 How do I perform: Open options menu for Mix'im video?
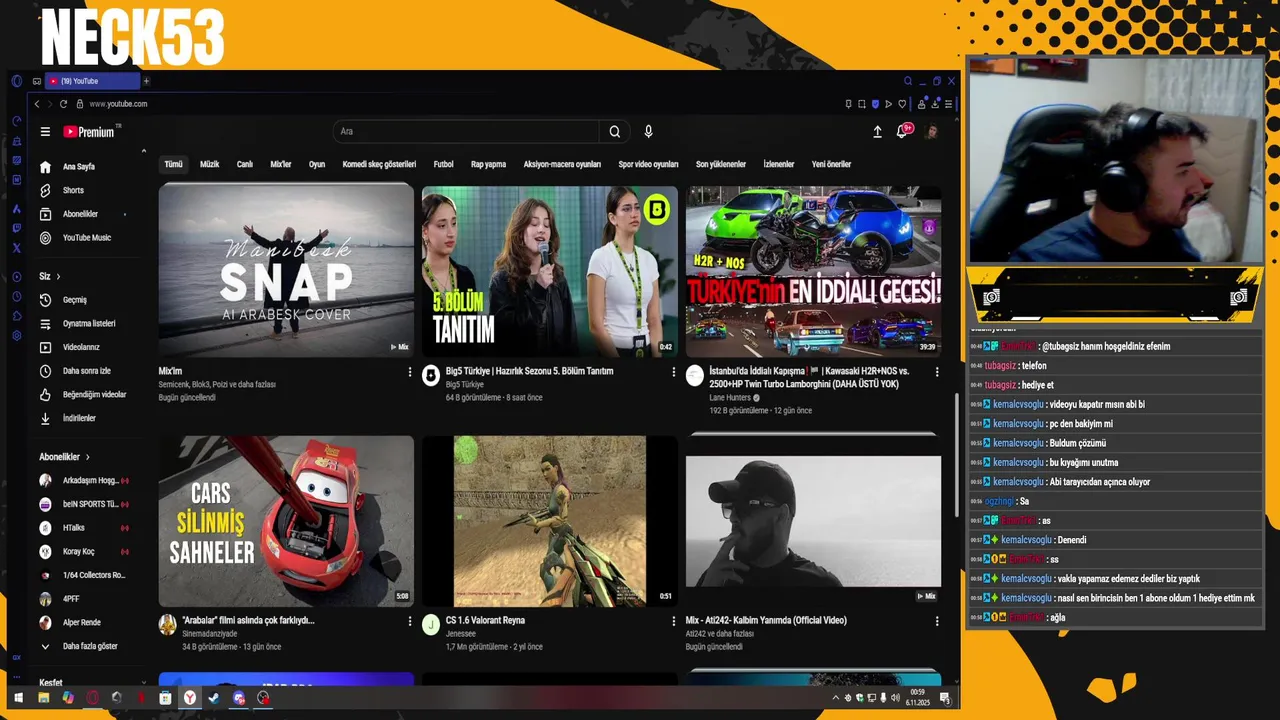tap(409, 372)
